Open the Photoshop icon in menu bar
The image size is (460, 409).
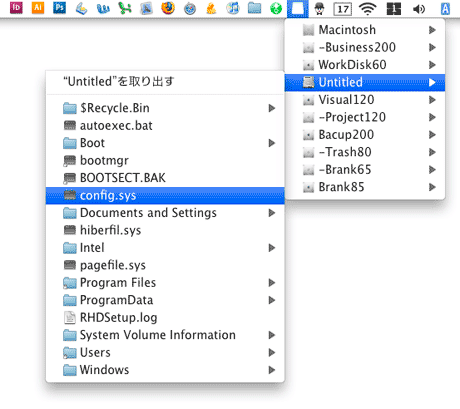click(x=59, y=8)
